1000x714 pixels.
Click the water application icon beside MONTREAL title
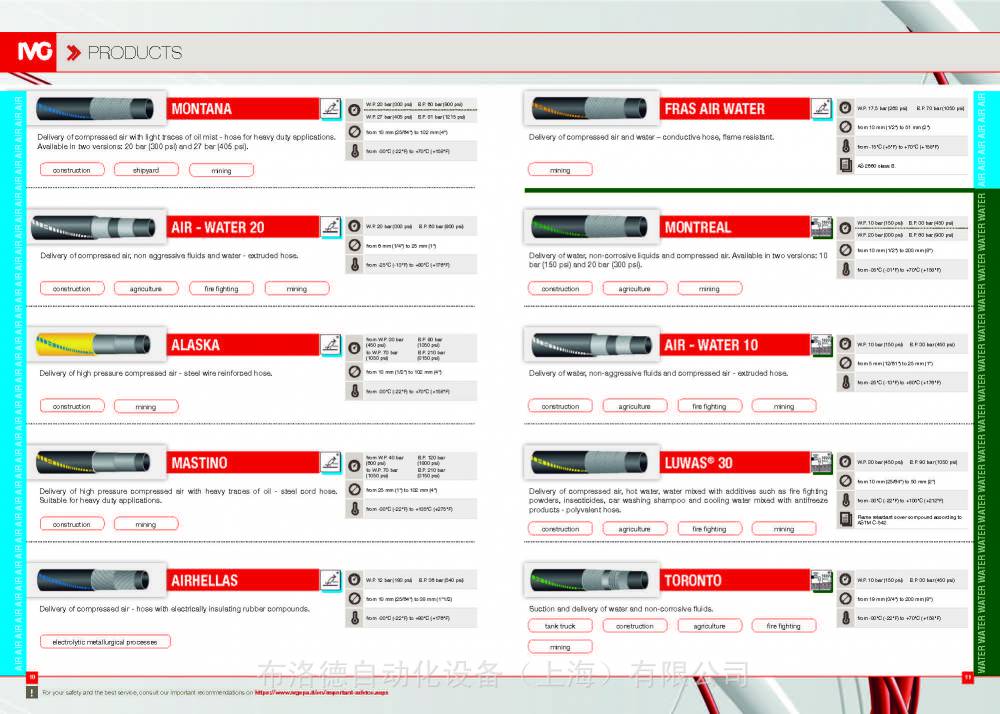(821, 227)
